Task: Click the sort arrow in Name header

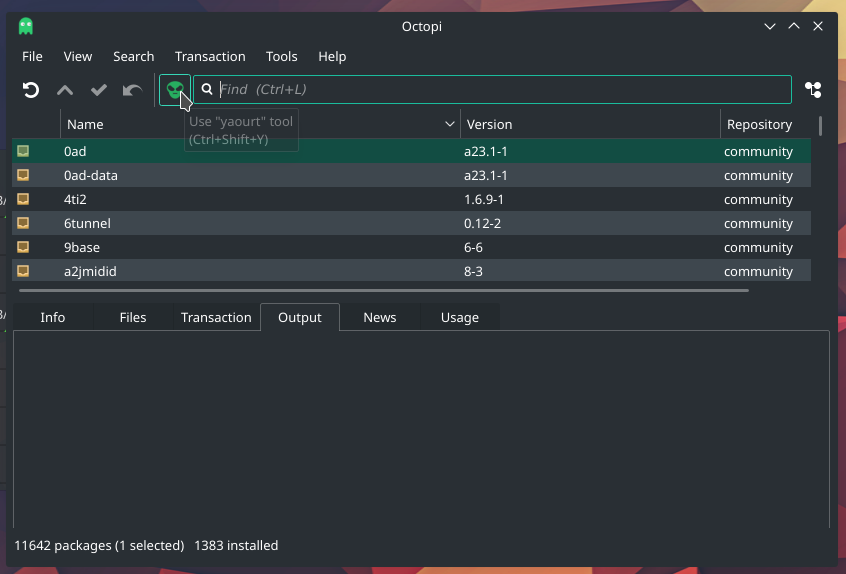Action: (449, 125)
